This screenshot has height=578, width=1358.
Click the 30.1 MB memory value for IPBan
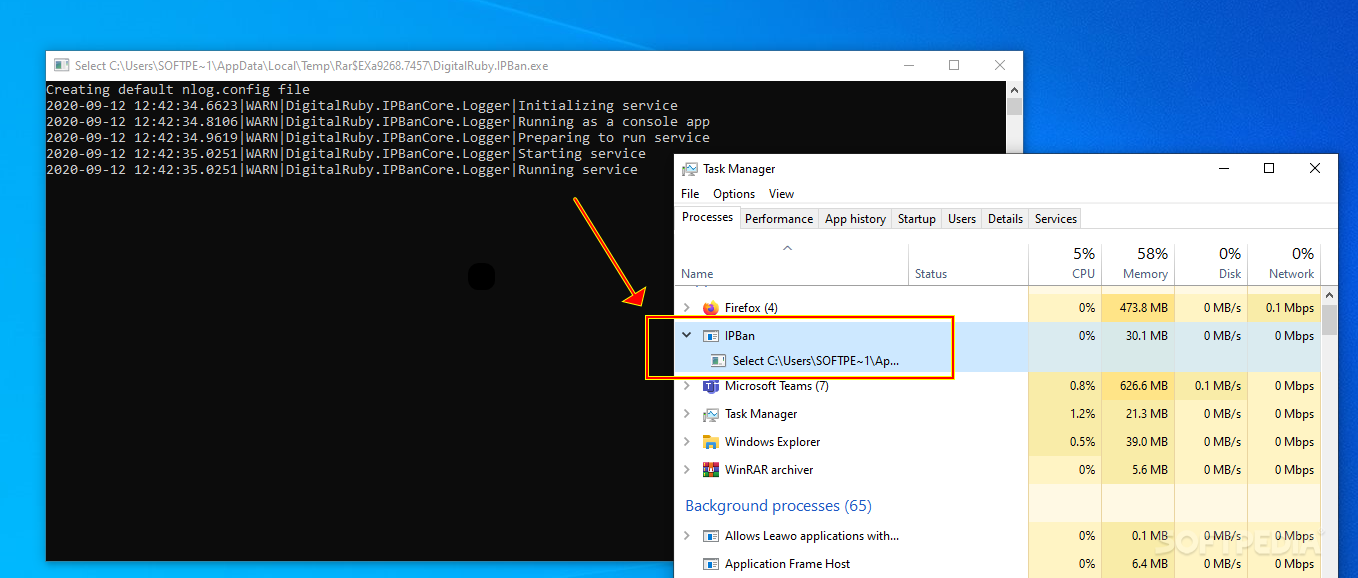pyautogui.click(x=1146, y=336)
